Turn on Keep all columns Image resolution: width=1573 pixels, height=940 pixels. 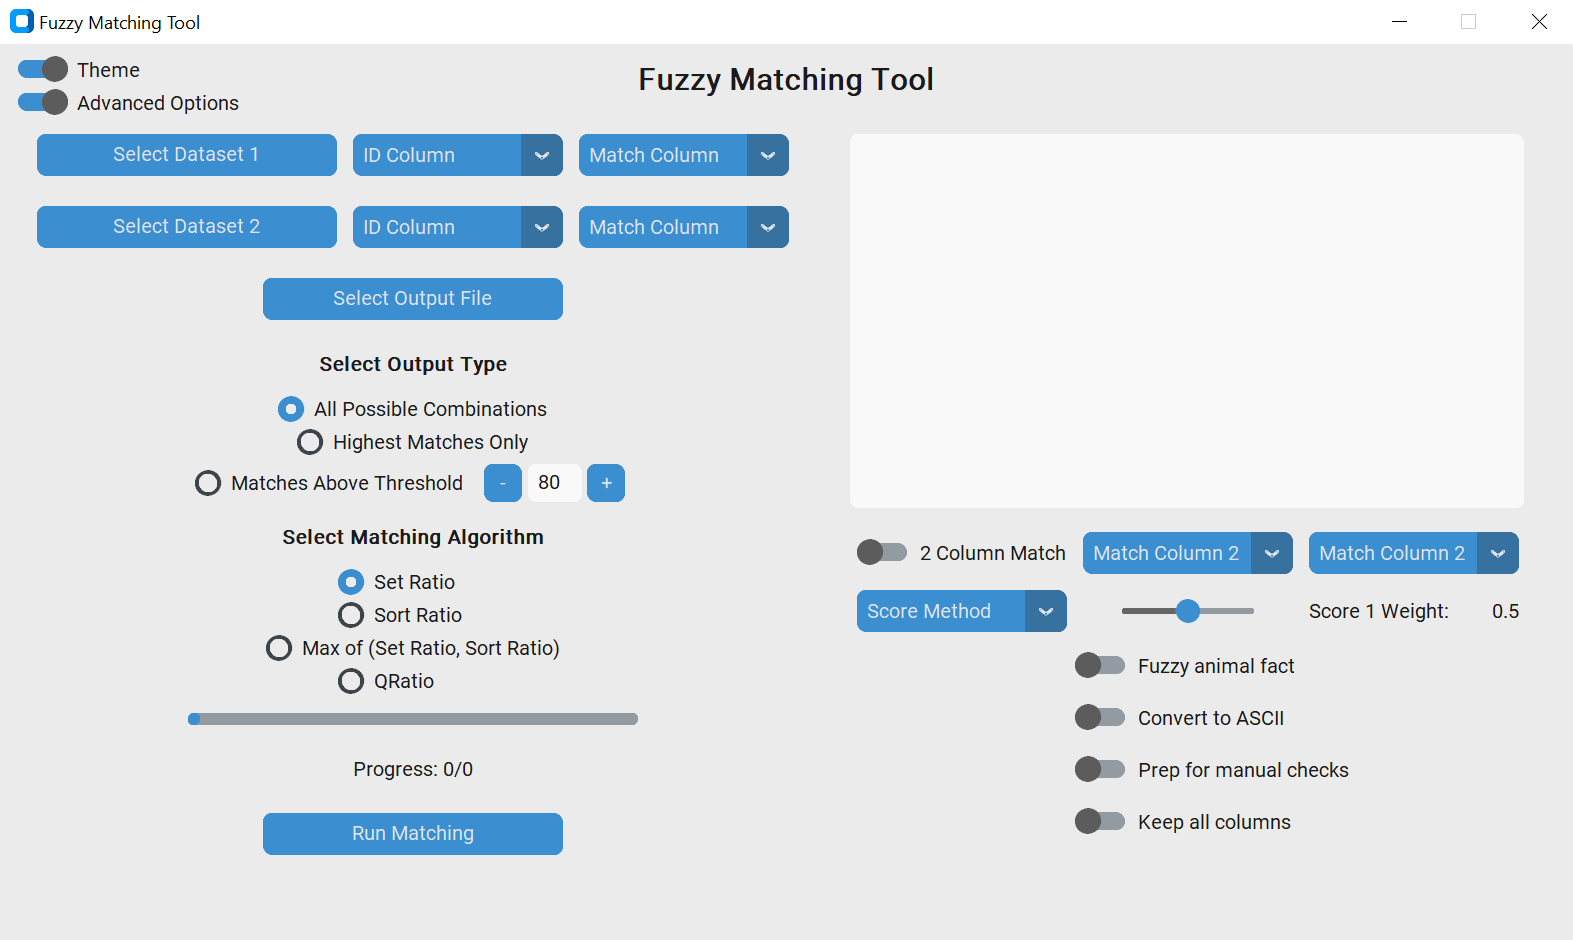pos(1100,821)
